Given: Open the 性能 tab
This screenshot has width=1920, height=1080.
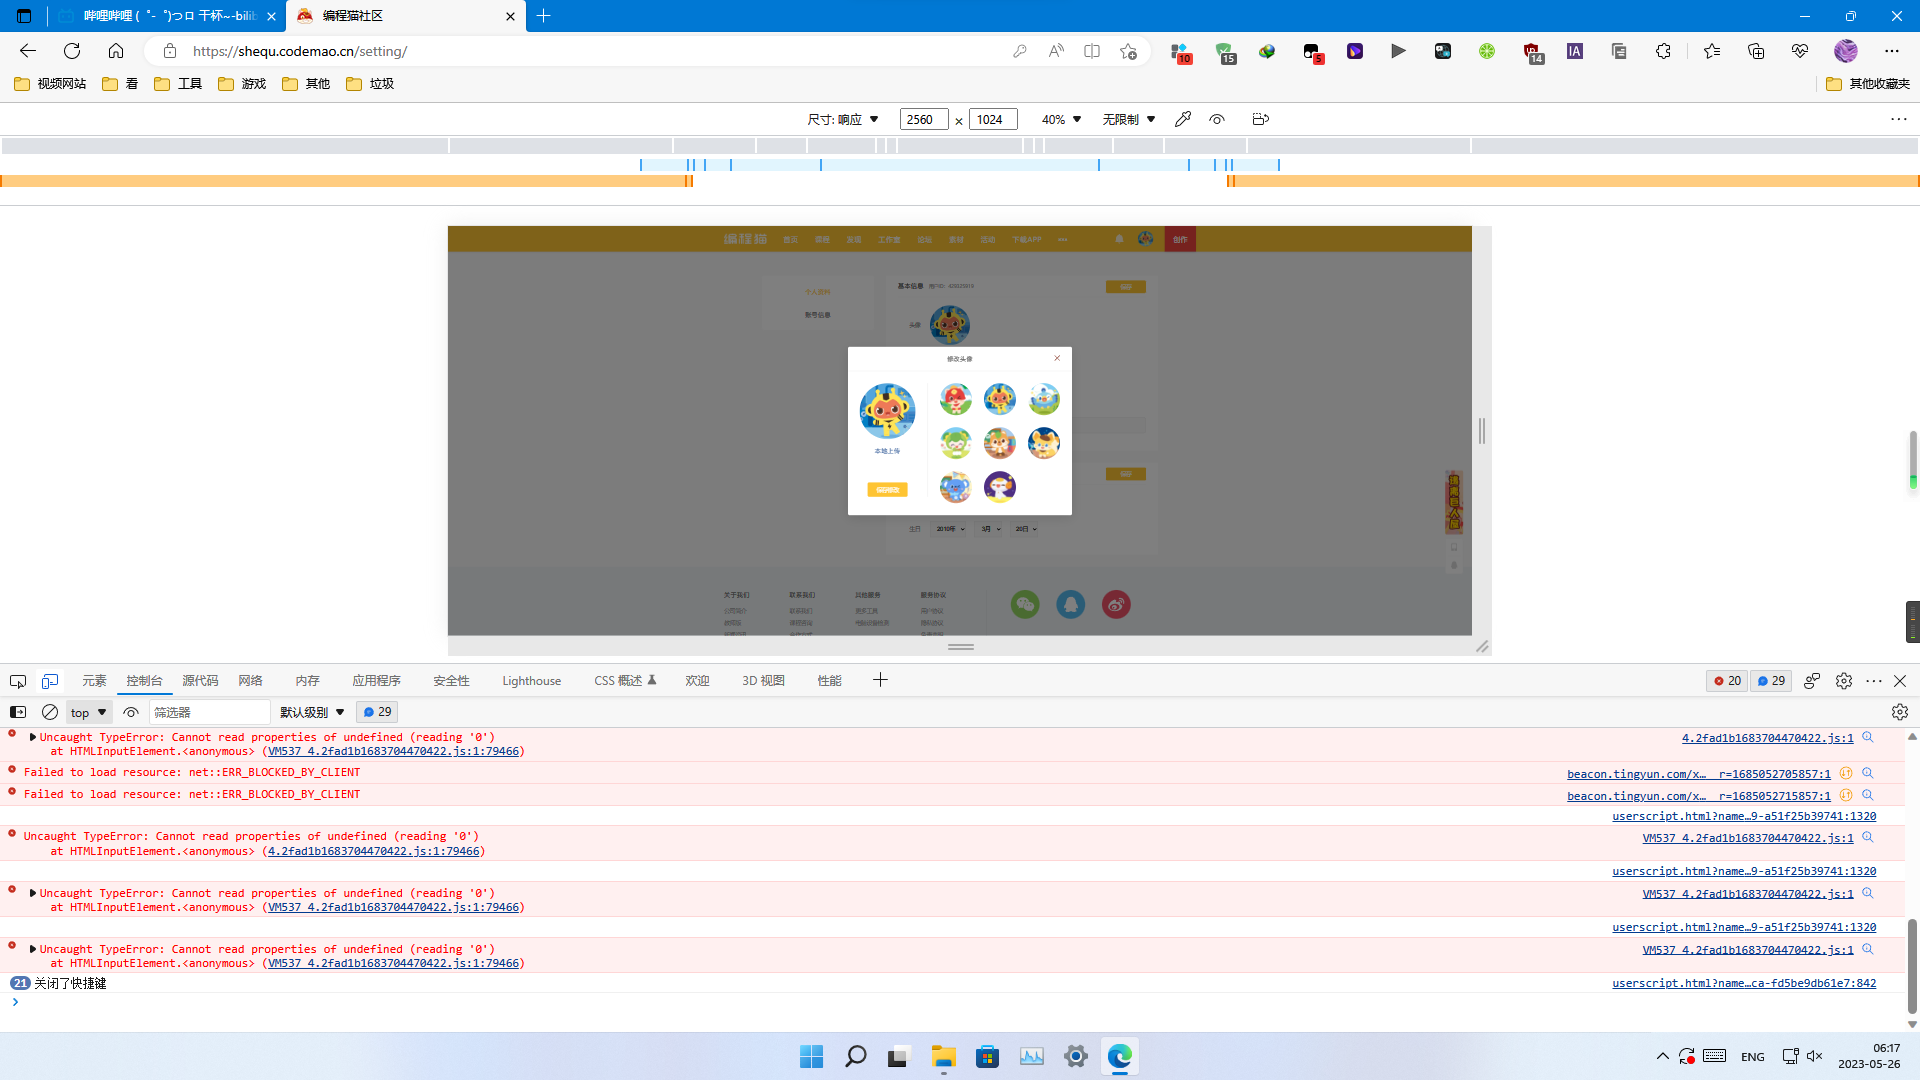Looking at the screenshot, I should pos(829,681).
